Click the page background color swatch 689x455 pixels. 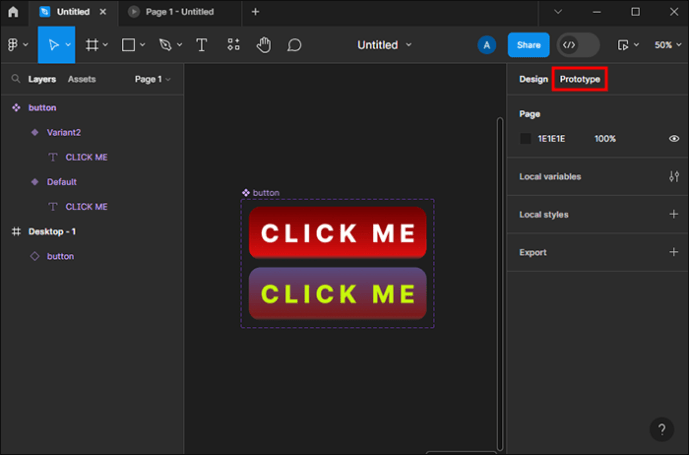(526, 138)
